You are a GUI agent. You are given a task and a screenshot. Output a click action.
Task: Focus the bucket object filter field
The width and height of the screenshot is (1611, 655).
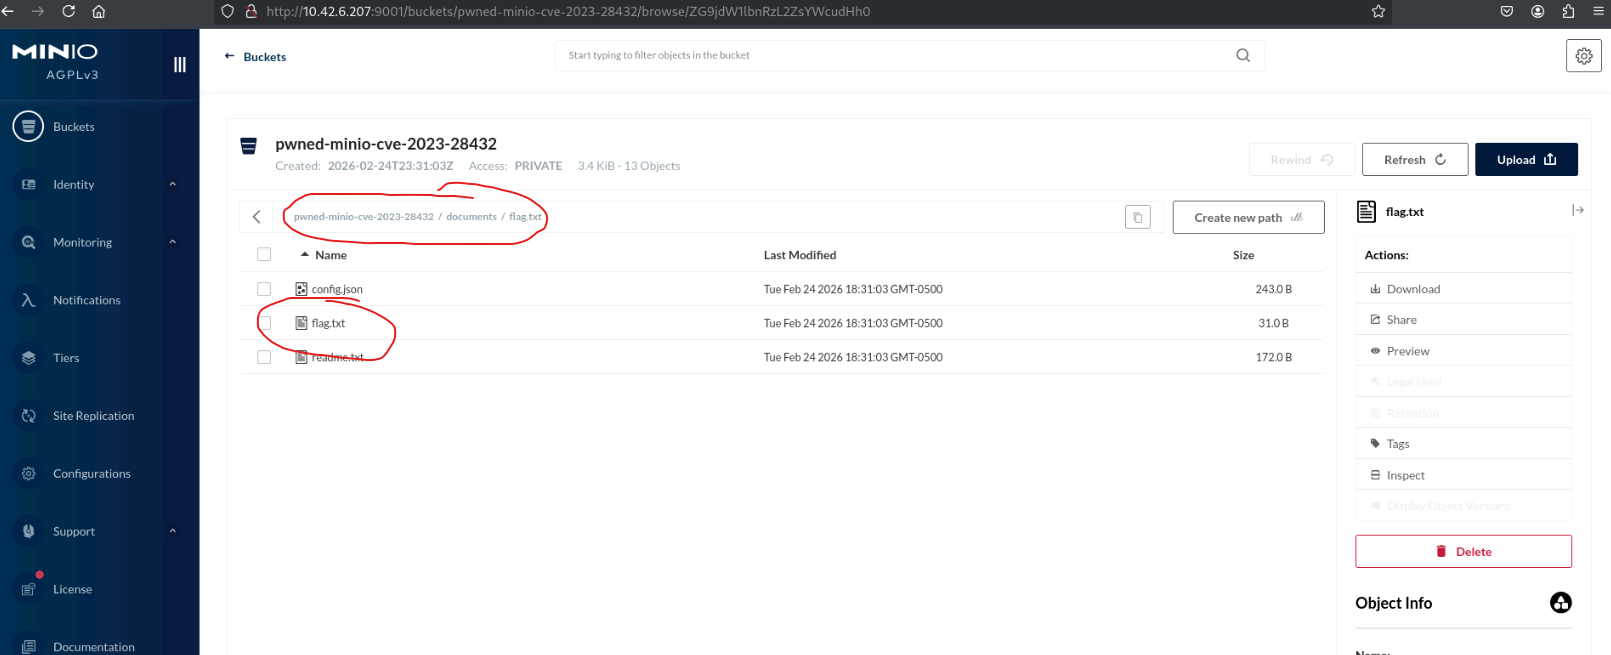coord(895,56)
